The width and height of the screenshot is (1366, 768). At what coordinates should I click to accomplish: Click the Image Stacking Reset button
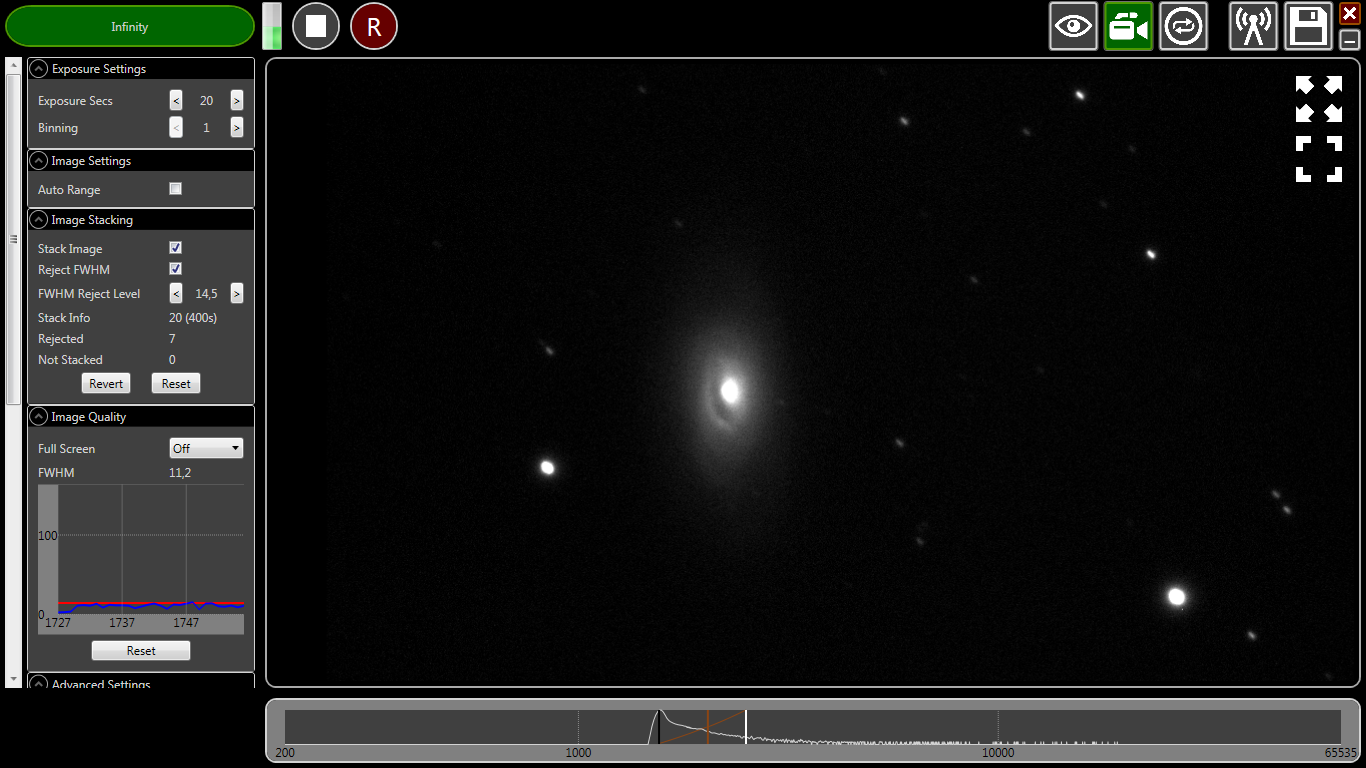(176, 383)
